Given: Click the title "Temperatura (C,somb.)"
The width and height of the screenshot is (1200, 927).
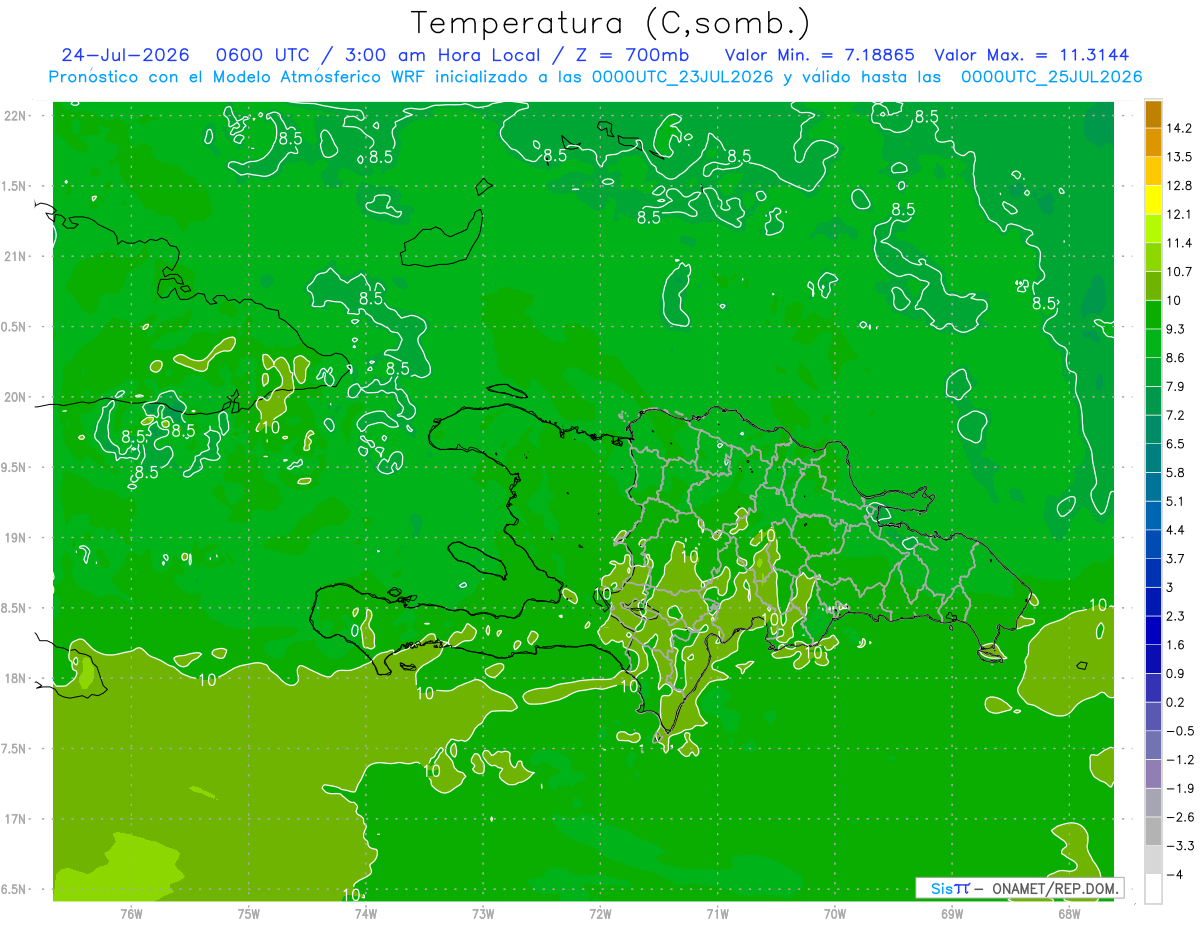Looking at the screenshot, I should click(611, 23).
